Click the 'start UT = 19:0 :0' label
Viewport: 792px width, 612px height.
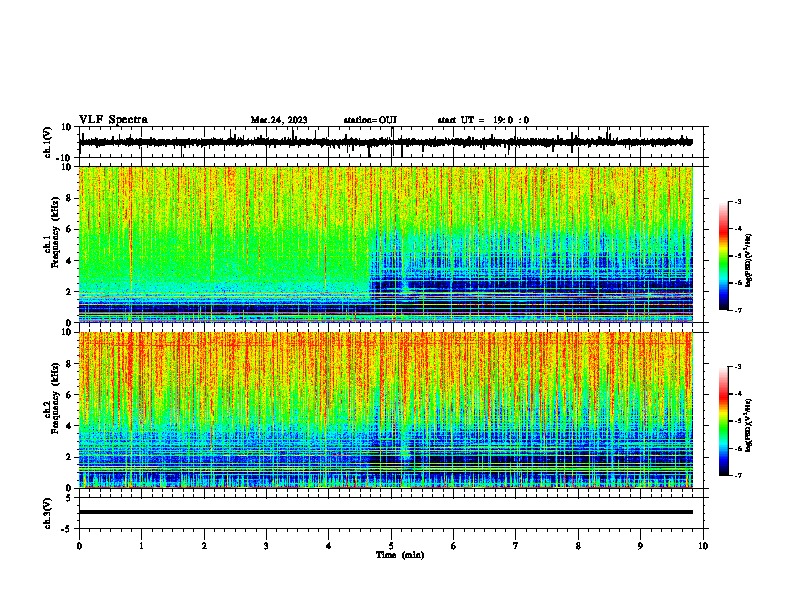[x=483, y=120]
